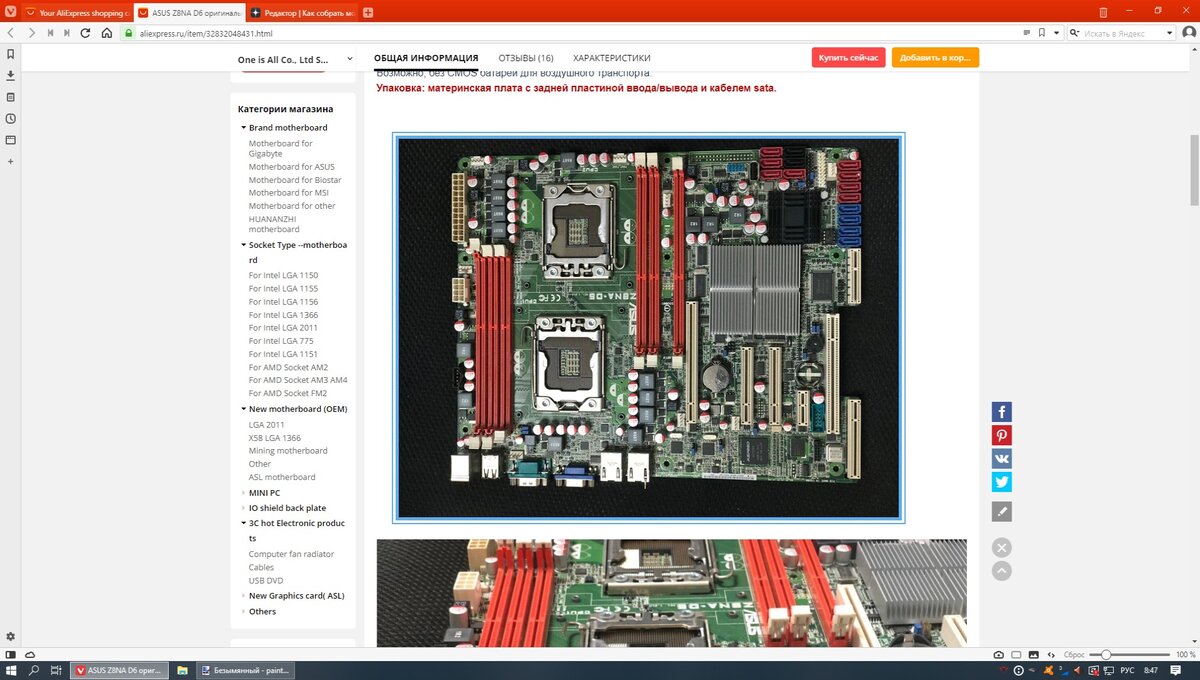Expand MINI PC category
The width and height of the screenshot is (1200, 680).
click(243, 493)
